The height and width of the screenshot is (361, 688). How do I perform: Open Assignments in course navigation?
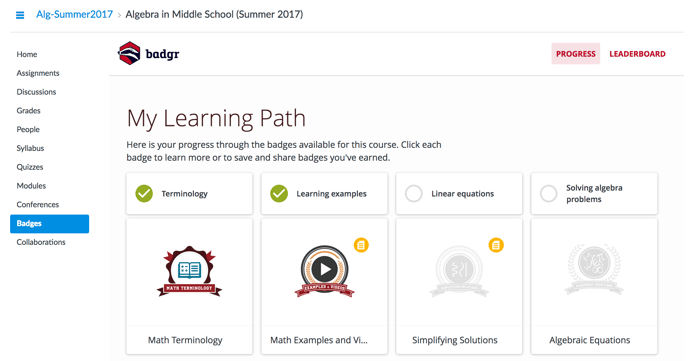point(38,73)
